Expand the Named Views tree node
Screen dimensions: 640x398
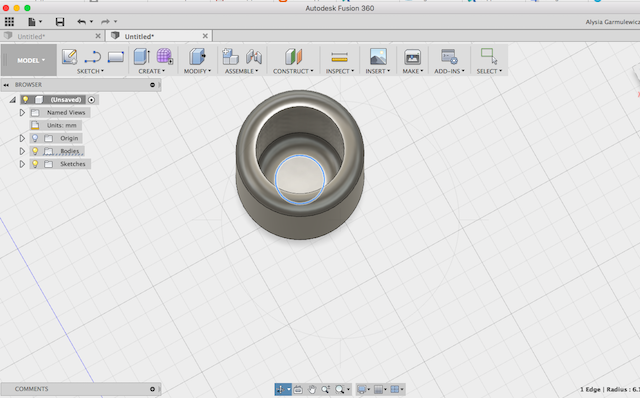(22, 112)
